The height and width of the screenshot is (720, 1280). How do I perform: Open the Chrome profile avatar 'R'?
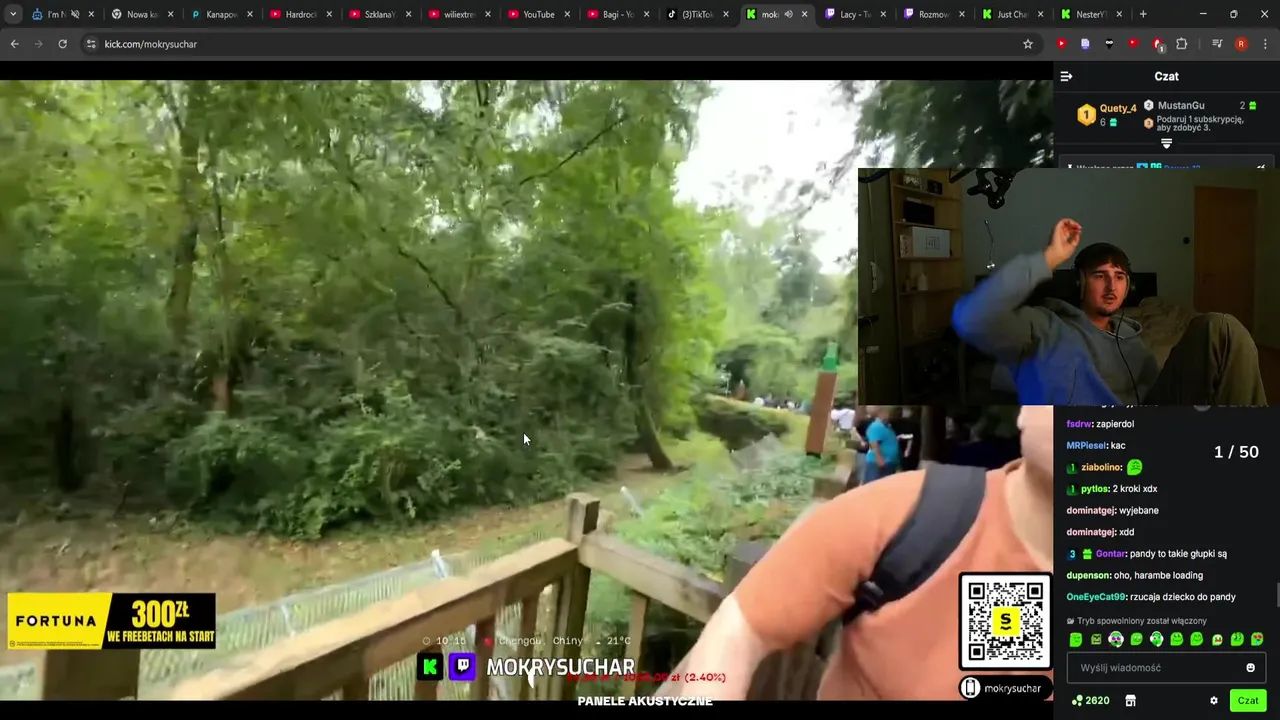coord(1241,44)
